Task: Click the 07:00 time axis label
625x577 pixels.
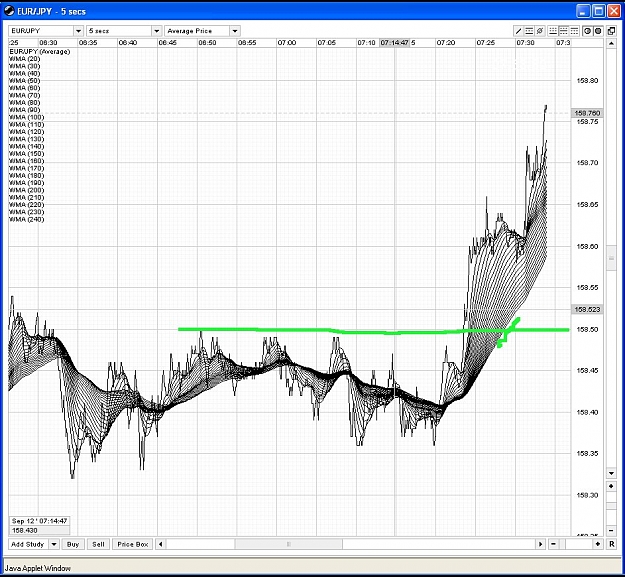Action: click(x=287, y=43)
